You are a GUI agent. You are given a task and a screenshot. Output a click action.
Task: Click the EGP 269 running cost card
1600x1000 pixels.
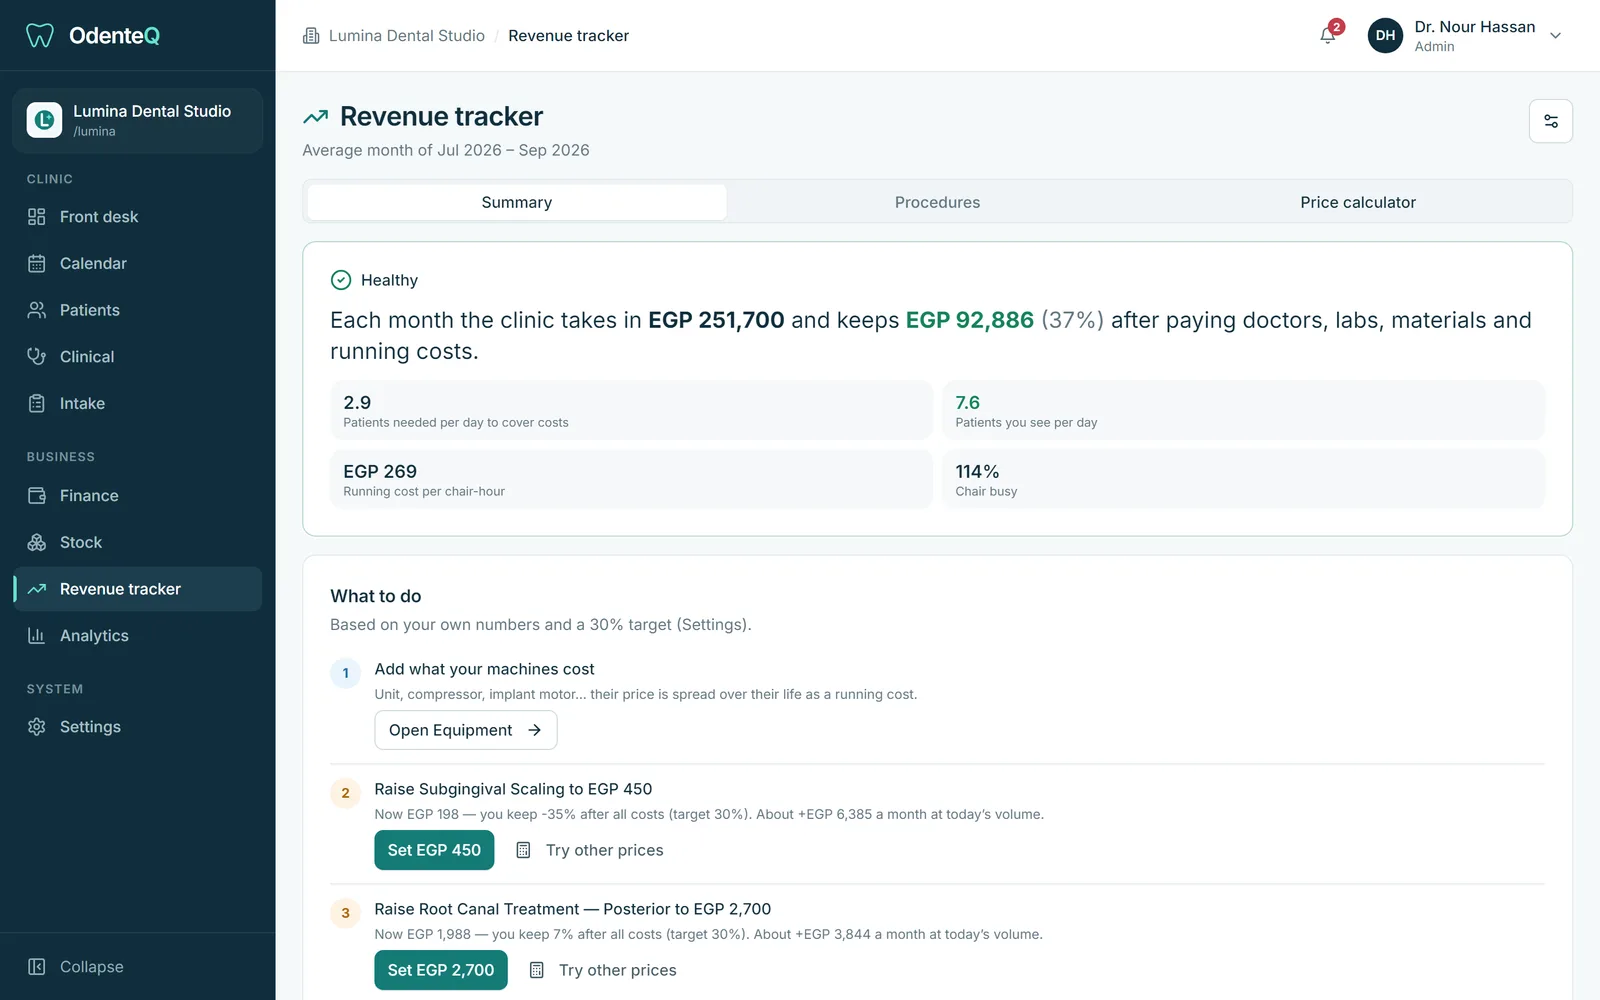pyautogui.click(x=631, y=479)
